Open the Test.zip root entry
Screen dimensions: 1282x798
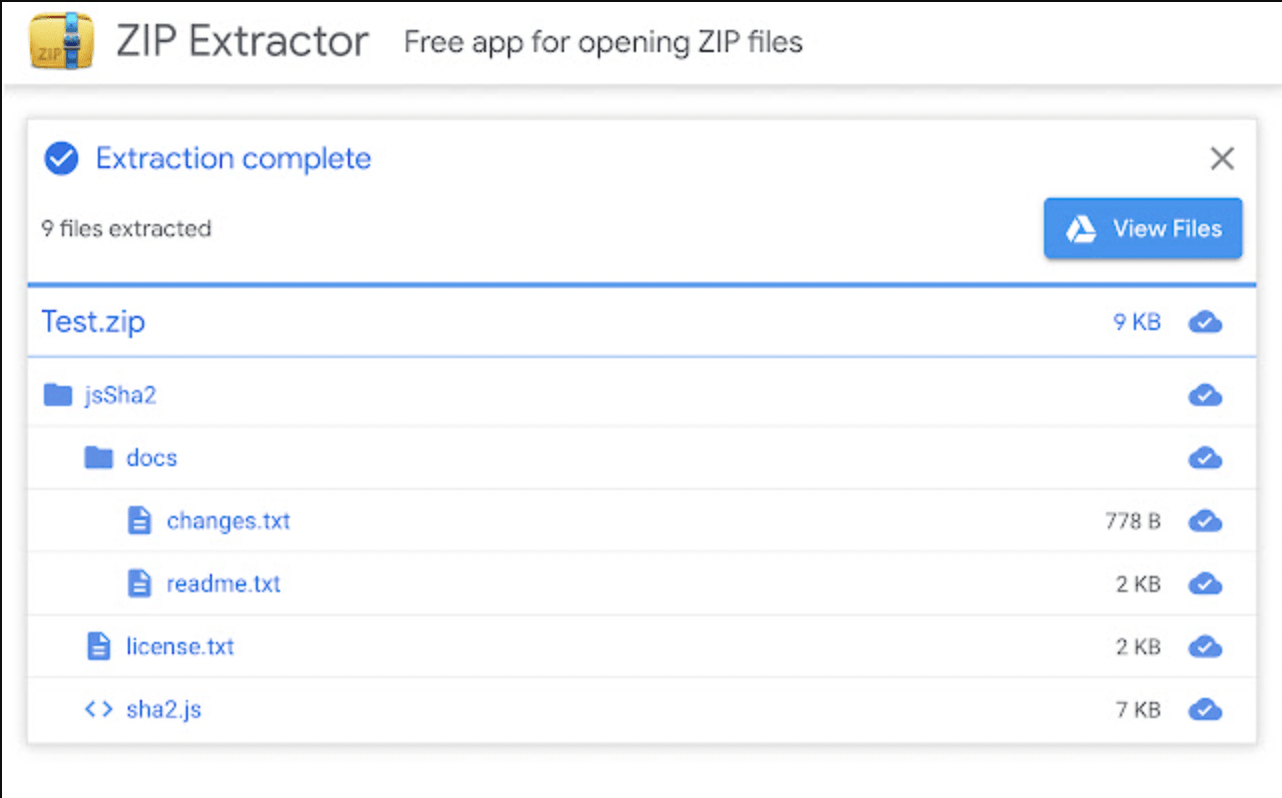pos(92,321)
